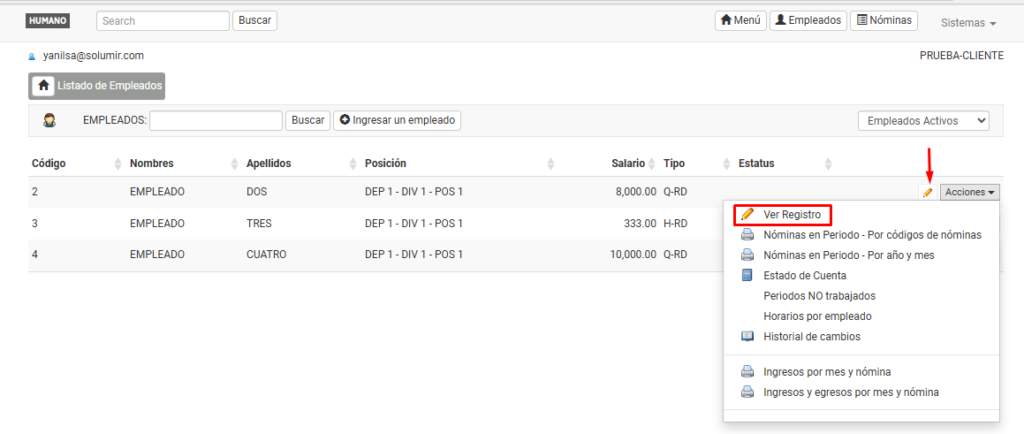This screenshot has height=434, width=1024.
Task: Open Ingresos por mes y nómina report
Action: (x=827, y=372)
